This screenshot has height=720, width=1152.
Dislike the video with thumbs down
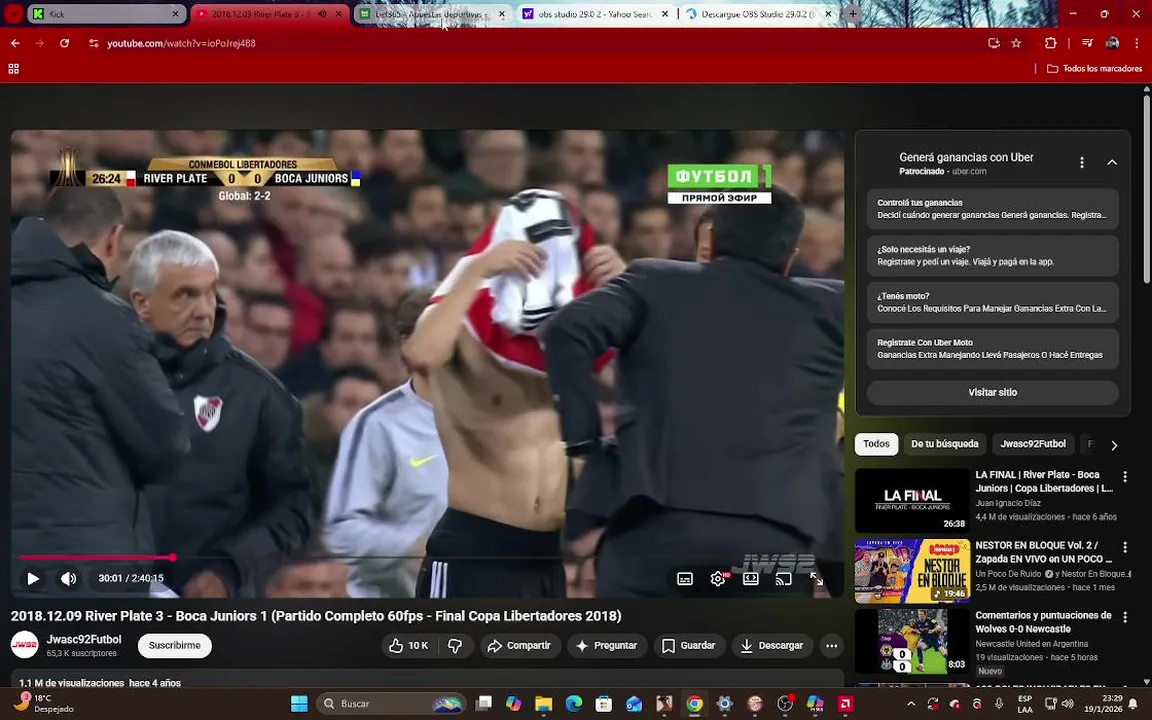pos(456,646)
